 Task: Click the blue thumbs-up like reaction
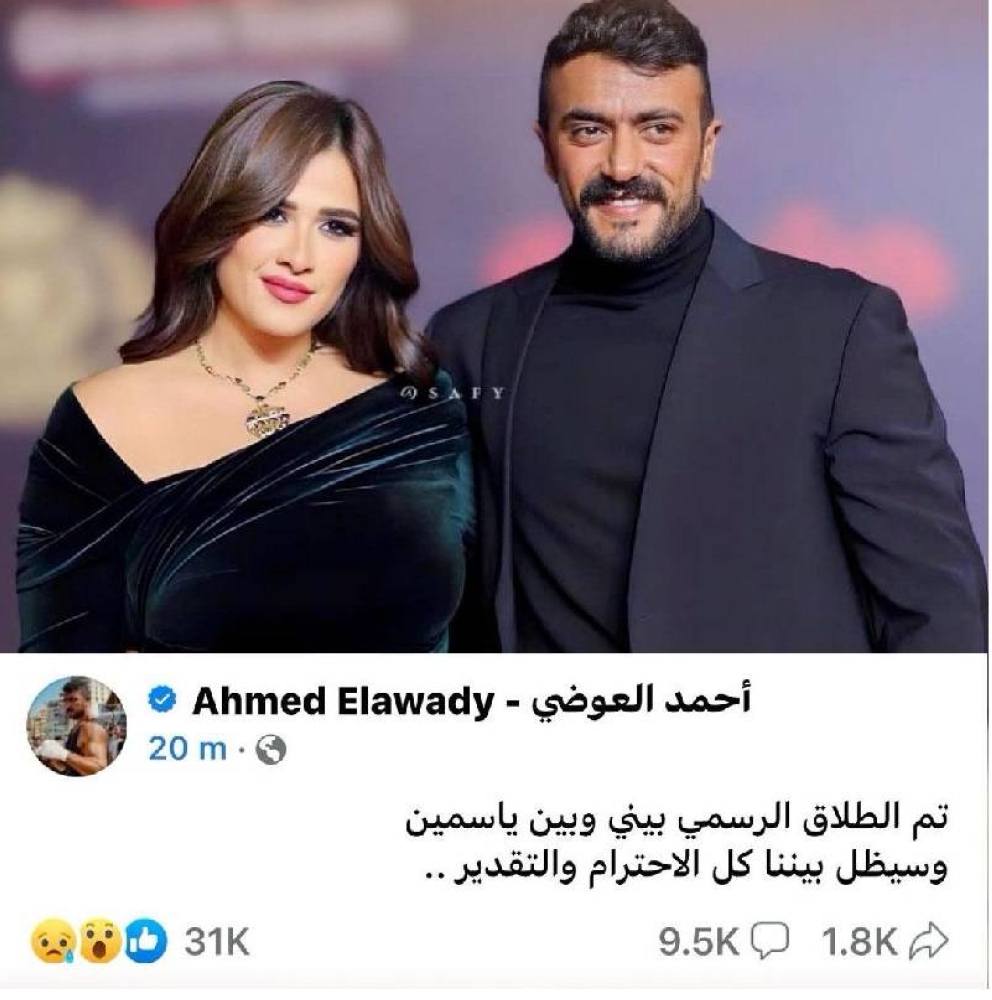pos(145,941)
